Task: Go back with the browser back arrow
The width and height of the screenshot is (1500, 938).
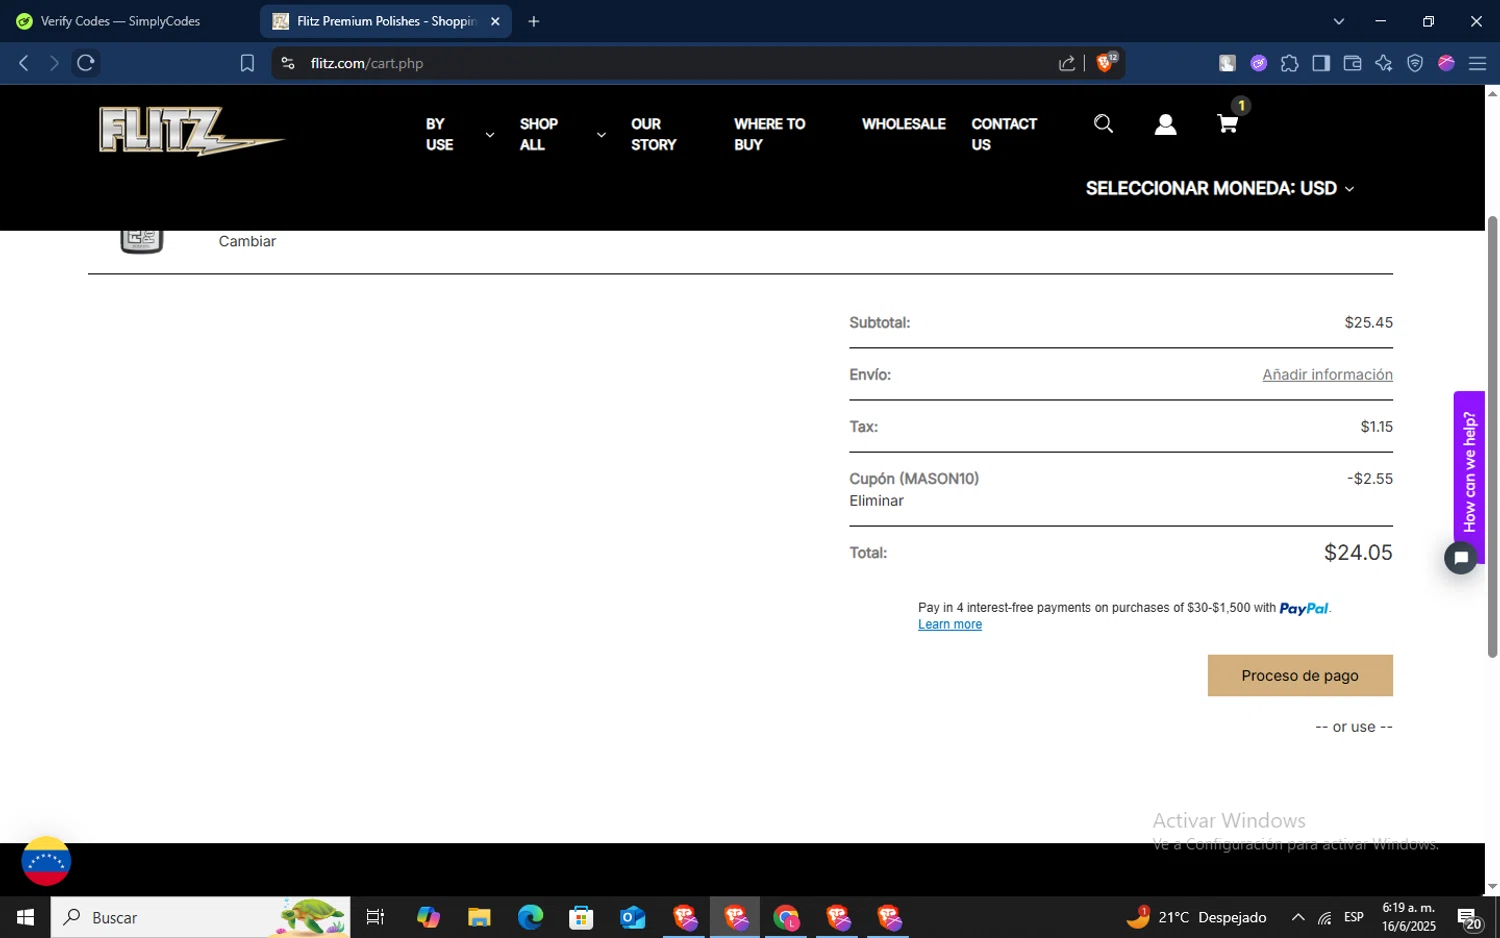Action: point(24,63)
